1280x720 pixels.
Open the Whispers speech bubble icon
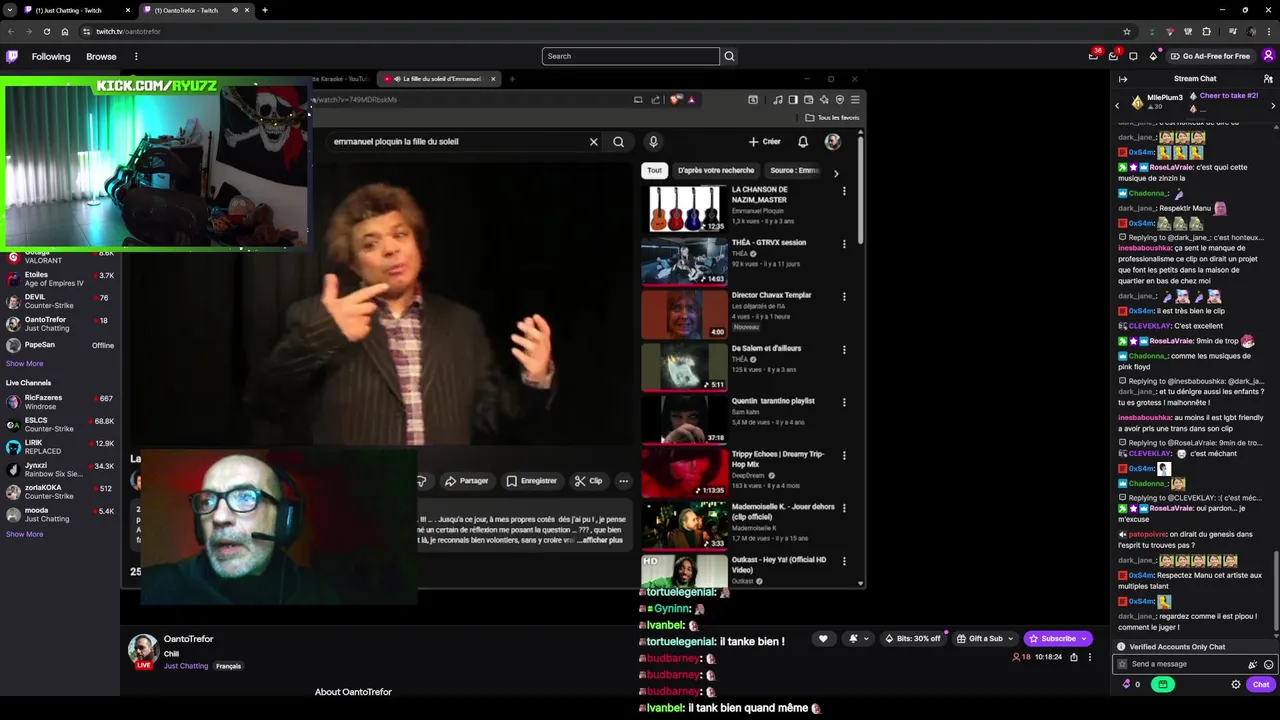(1133, 56)
